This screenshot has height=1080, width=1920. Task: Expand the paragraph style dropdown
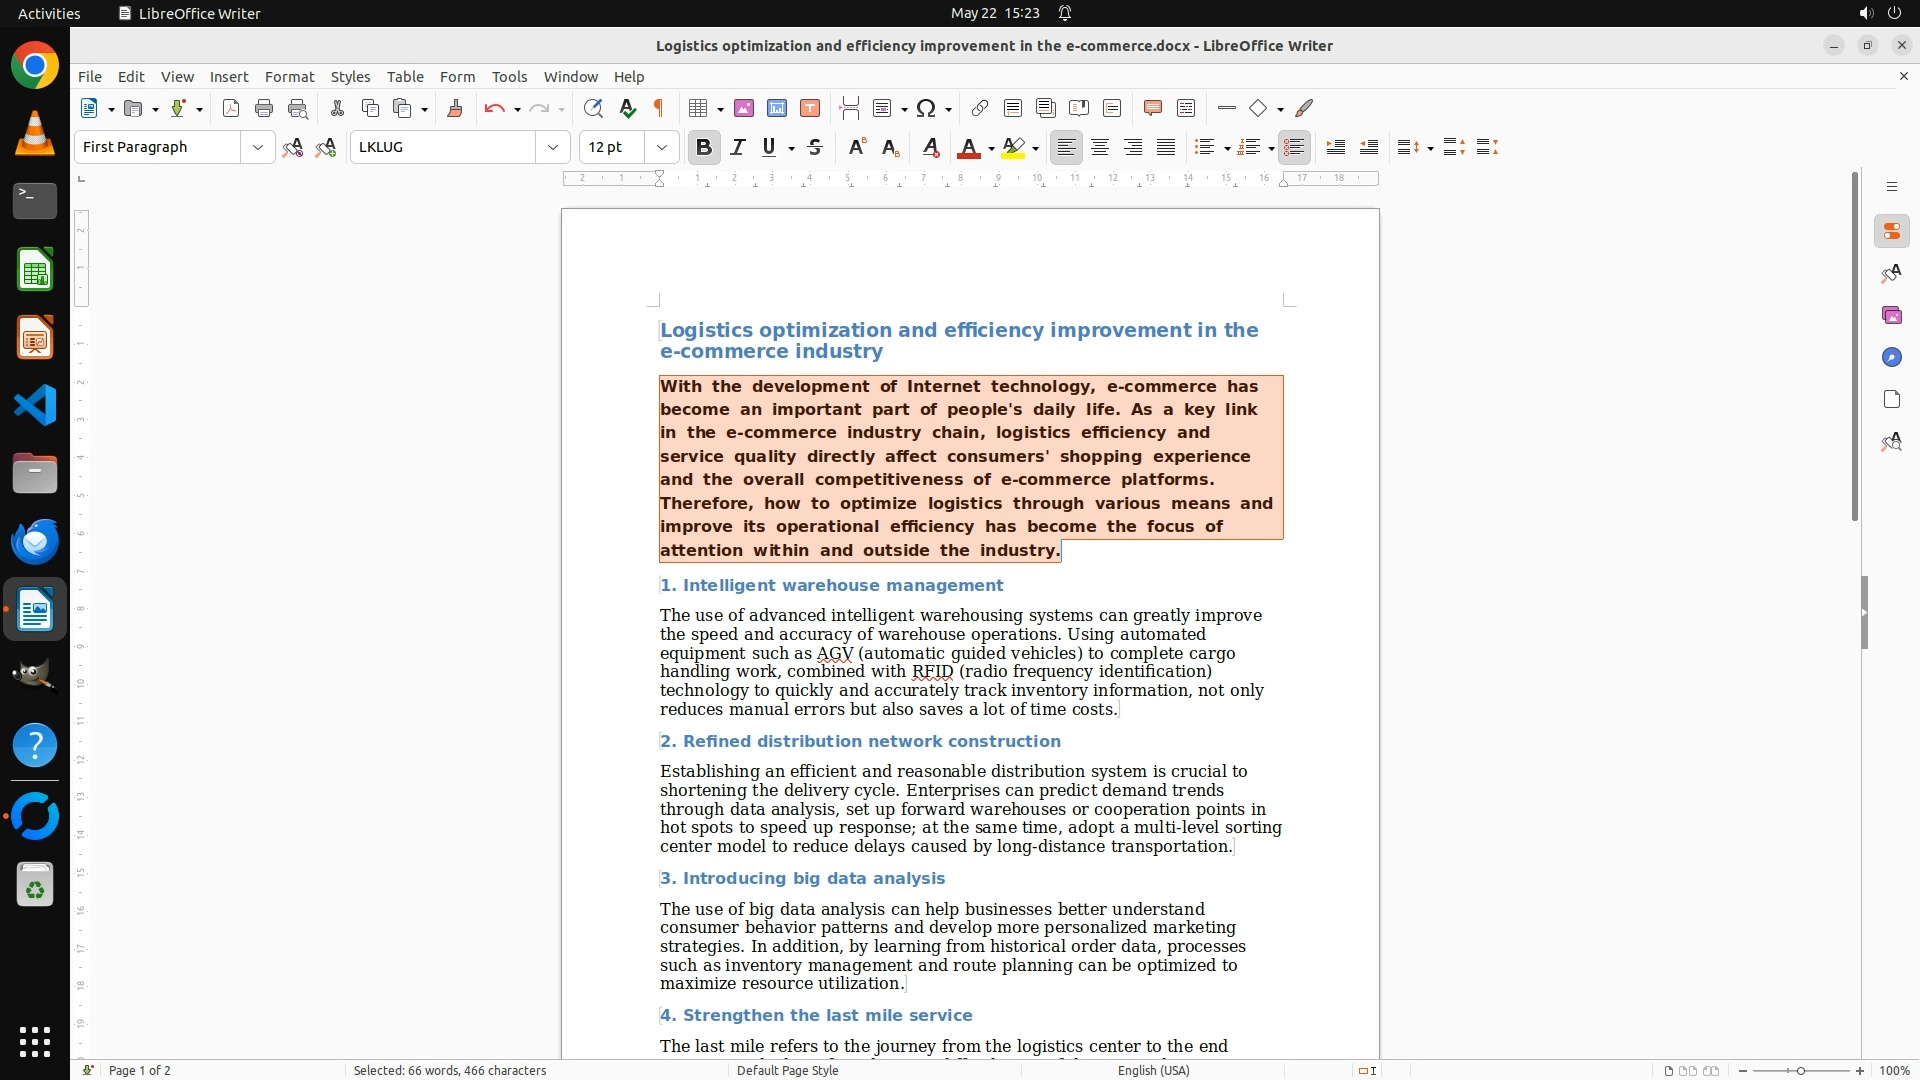tap(257, 147)
